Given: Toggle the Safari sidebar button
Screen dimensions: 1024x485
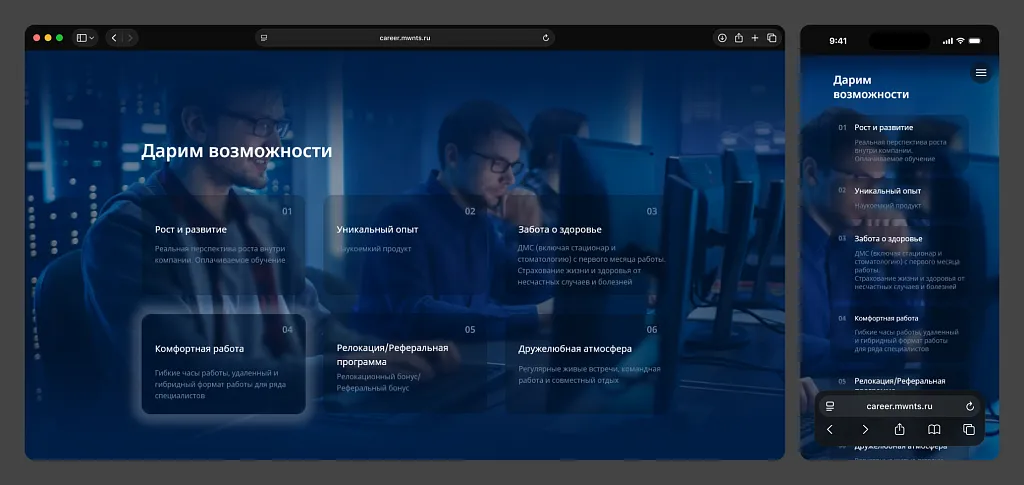Looking at the screenshot, I should pyautogui.click(x=81, y=38).
